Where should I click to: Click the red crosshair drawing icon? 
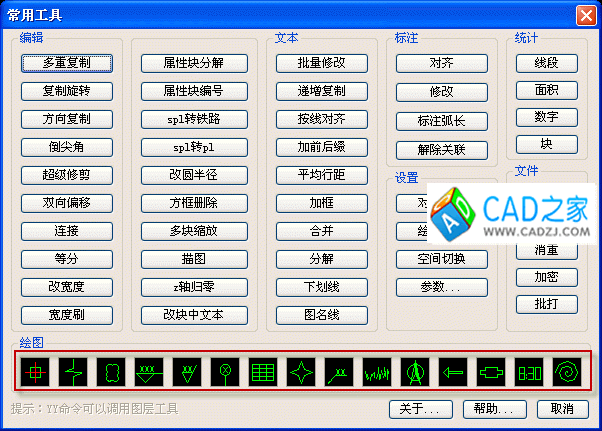(35, 373)
